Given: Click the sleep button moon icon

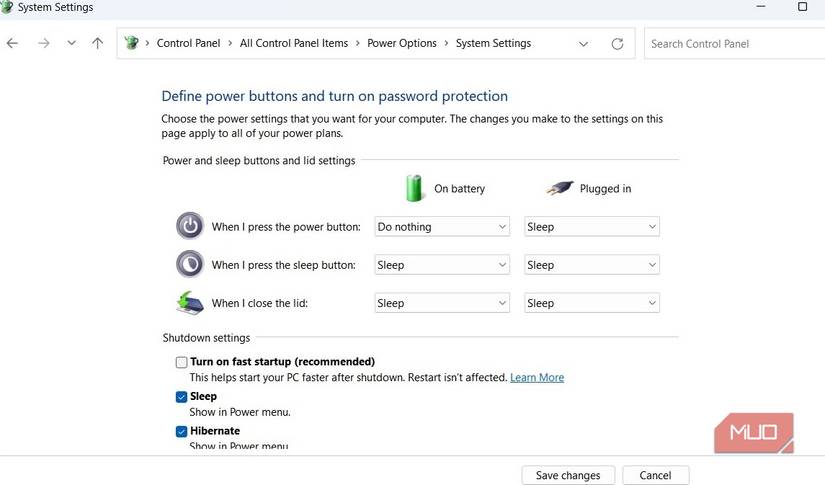Looking at the screenshot, I should click(189, 264).
